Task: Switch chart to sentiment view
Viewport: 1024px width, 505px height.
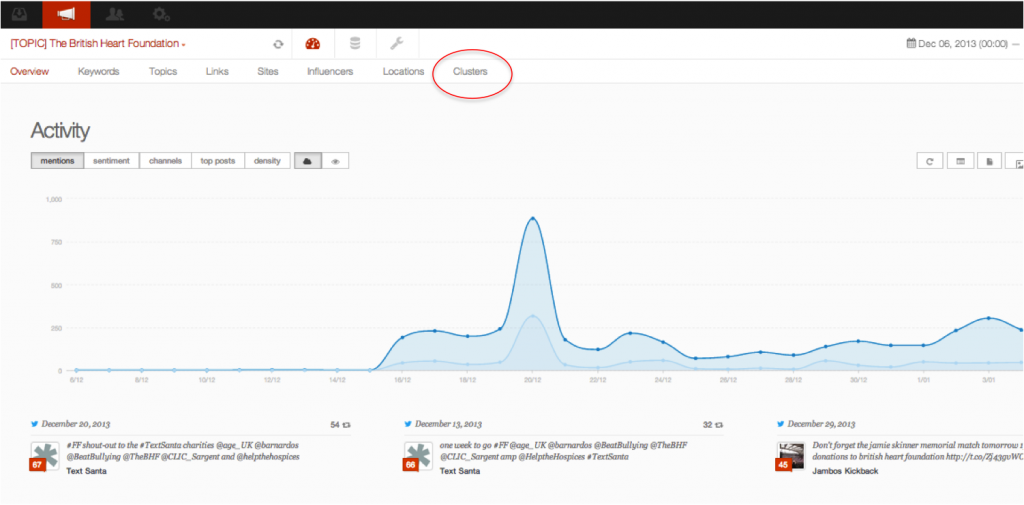Action: pos(111,161)
